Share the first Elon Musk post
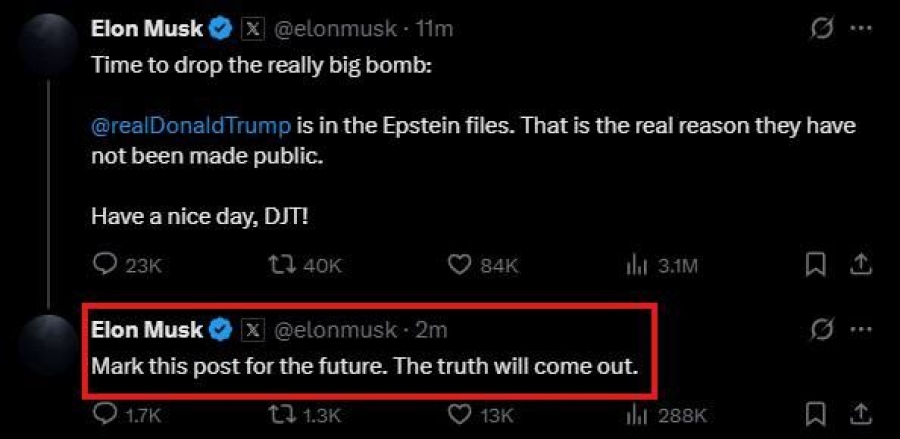 pos(860,265)
